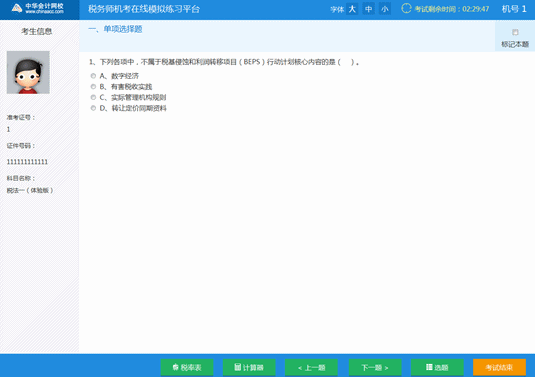Click the 机号 1 label
The image size is (535, 377).
pos(514,9)
